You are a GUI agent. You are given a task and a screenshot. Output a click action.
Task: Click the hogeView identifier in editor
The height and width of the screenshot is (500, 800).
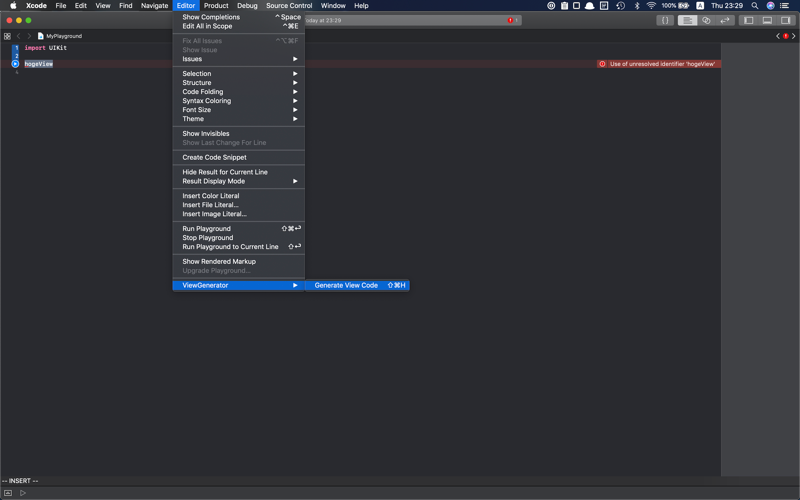39,64
